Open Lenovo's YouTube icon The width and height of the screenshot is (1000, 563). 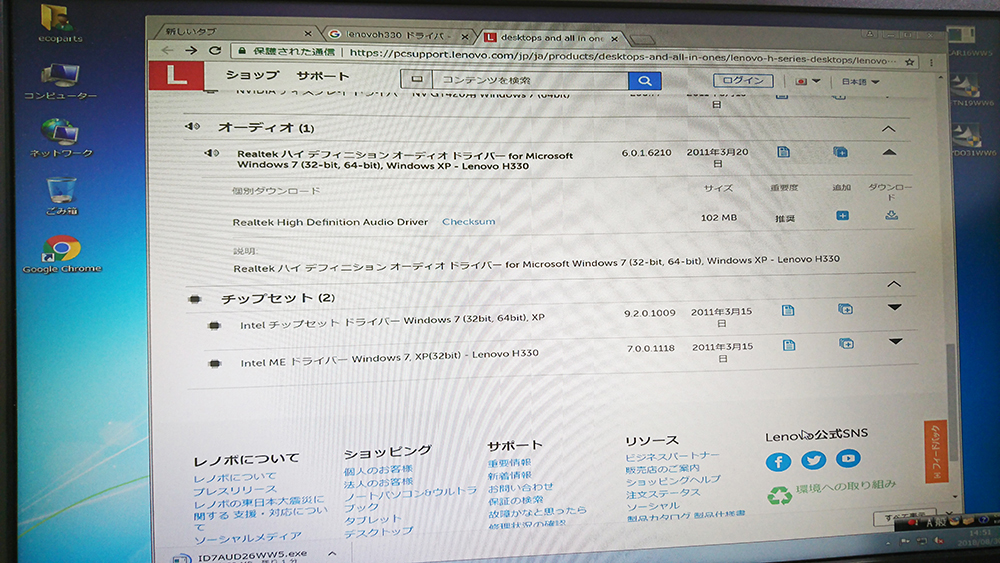[x=848, y=458]
